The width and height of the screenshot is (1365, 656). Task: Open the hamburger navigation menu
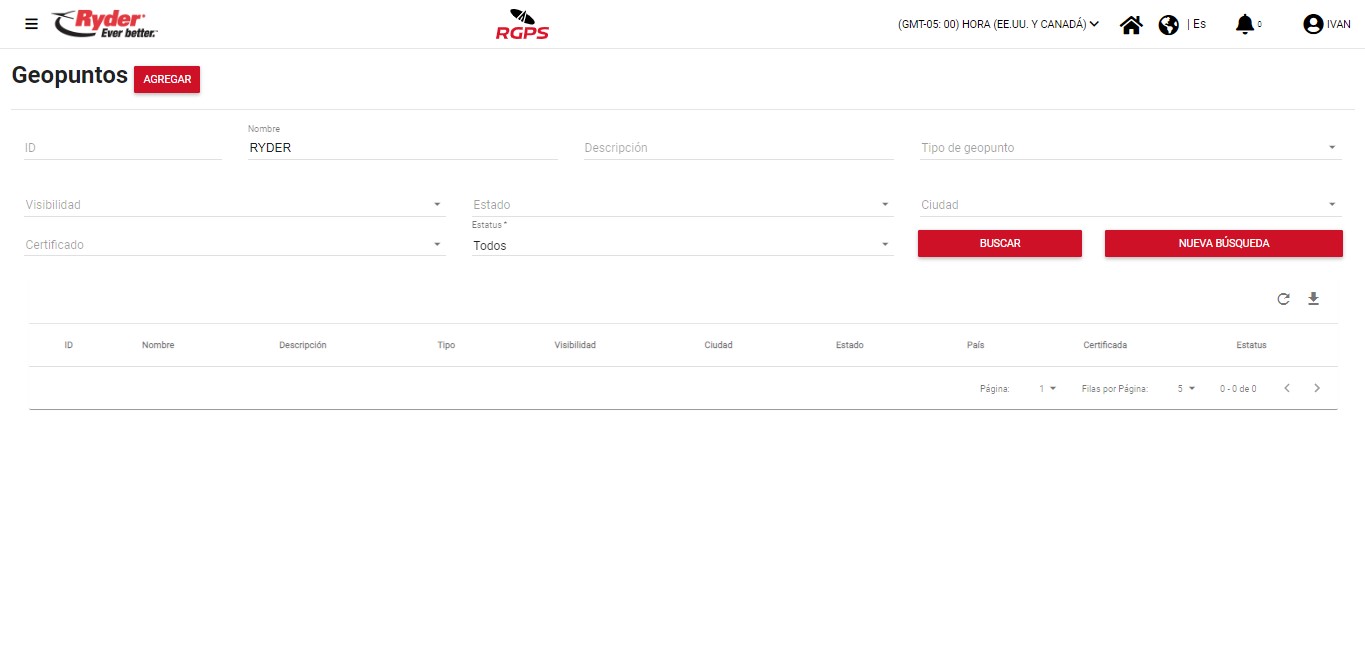[31, 24]
